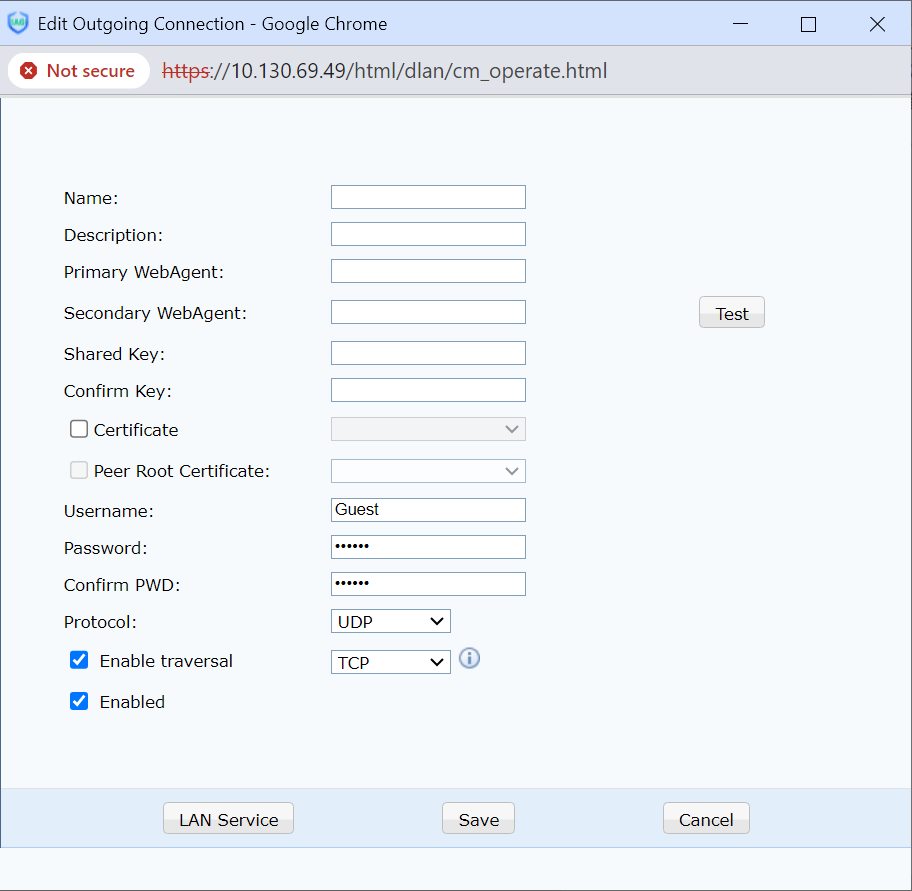Click the Username field containing Guest

point(428,510)
